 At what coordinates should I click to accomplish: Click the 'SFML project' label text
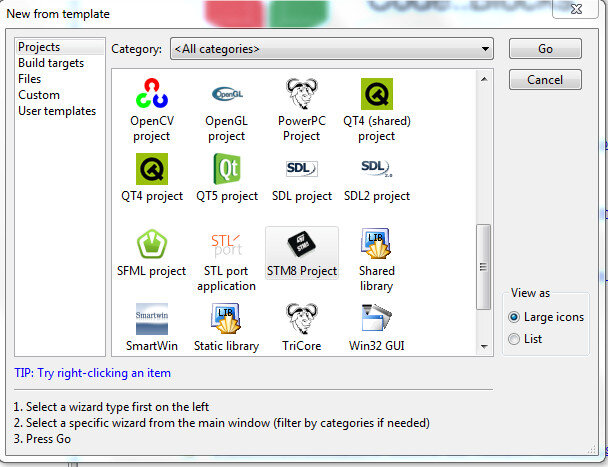[152, 271]
